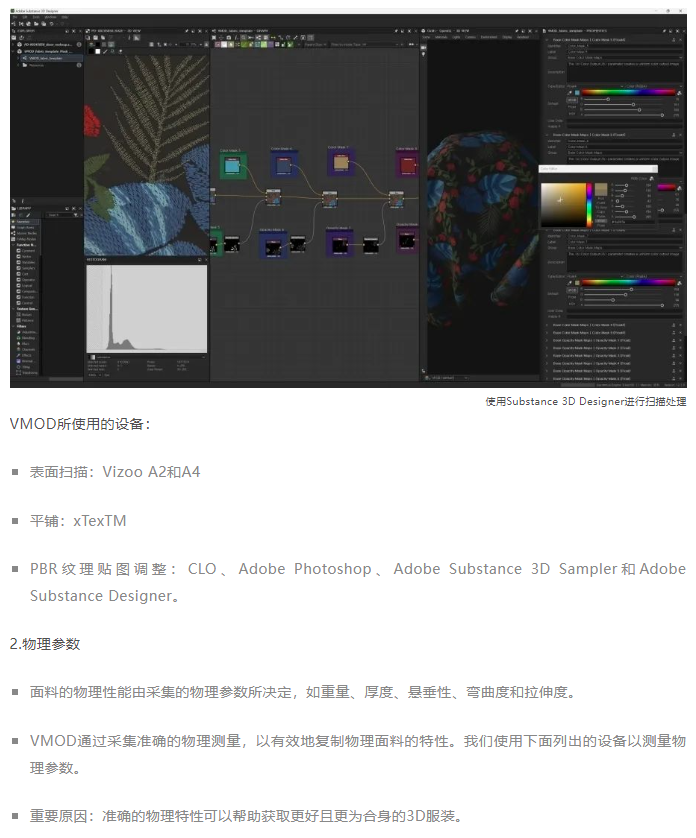
Task: Open the Help menu
Action: (64, 17)
